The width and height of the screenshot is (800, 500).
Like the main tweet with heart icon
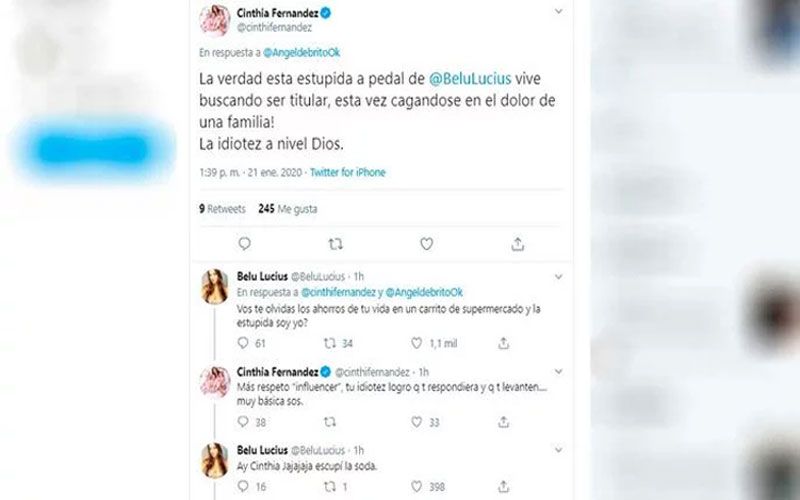pyautogui.click(x=427, y=244)
